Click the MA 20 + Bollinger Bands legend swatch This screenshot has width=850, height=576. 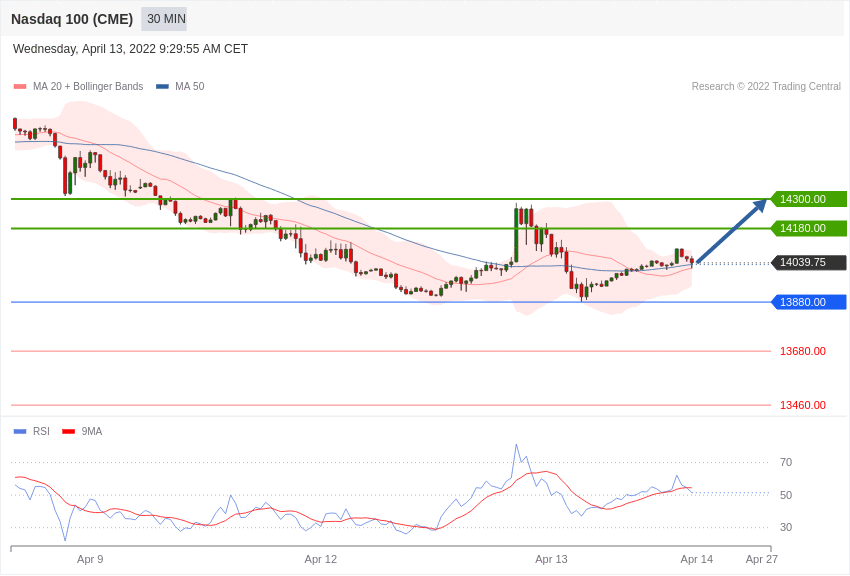(x=20, y=87)
